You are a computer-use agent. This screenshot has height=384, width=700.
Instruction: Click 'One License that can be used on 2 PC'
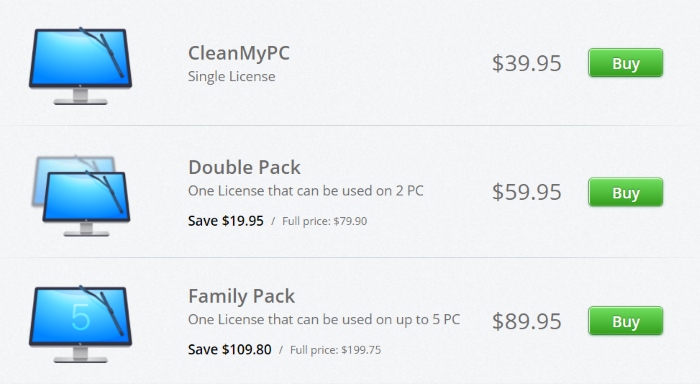305,191
